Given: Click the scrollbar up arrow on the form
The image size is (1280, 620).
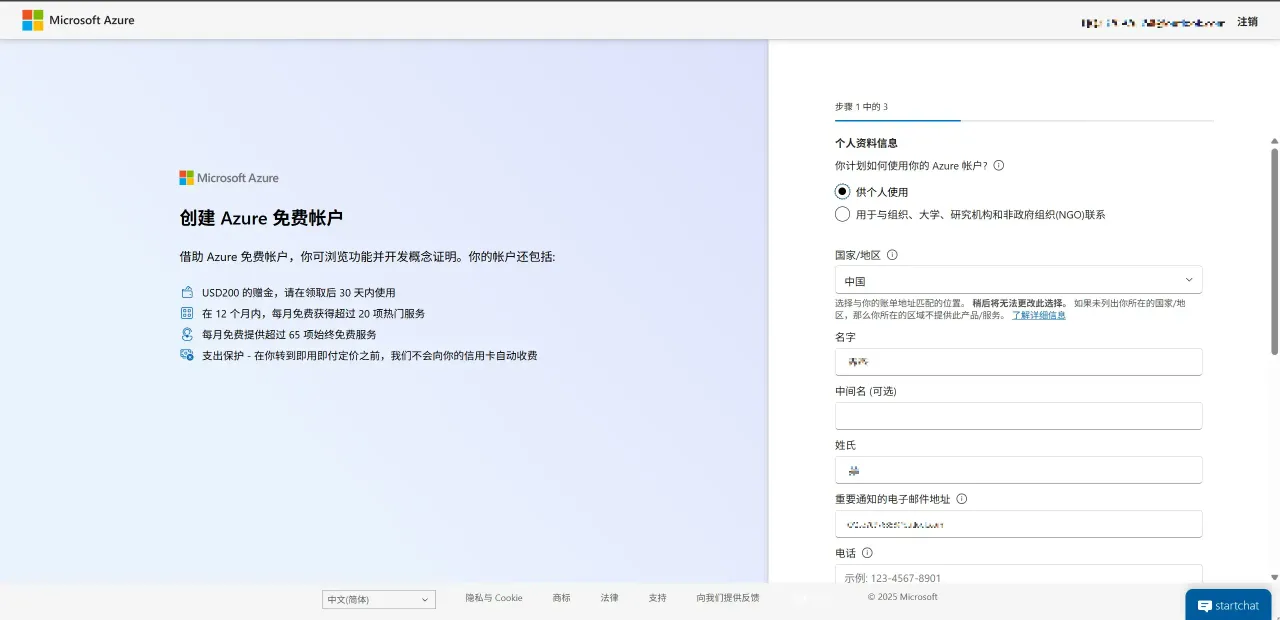Looking at the screenshot, I should (x=1274, y=141).
